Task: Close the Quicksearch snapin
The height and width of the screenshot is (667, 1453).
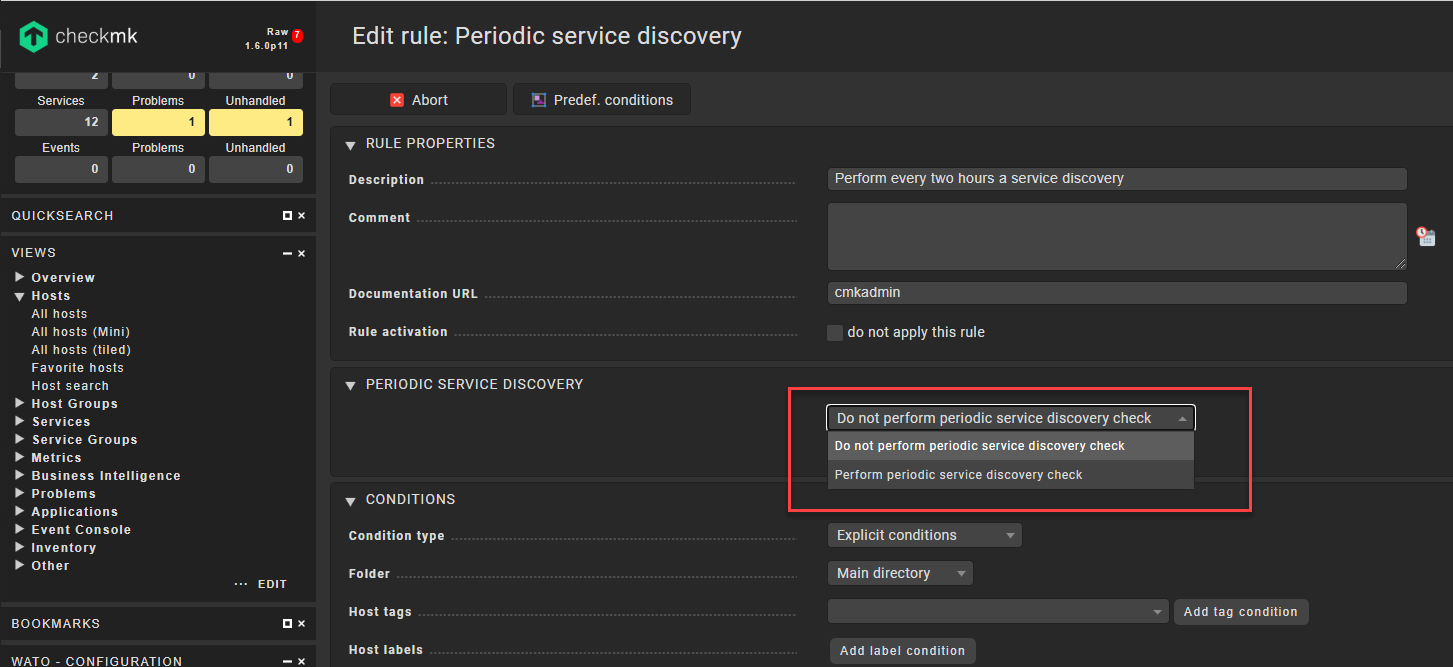Action: coord(302,216)
